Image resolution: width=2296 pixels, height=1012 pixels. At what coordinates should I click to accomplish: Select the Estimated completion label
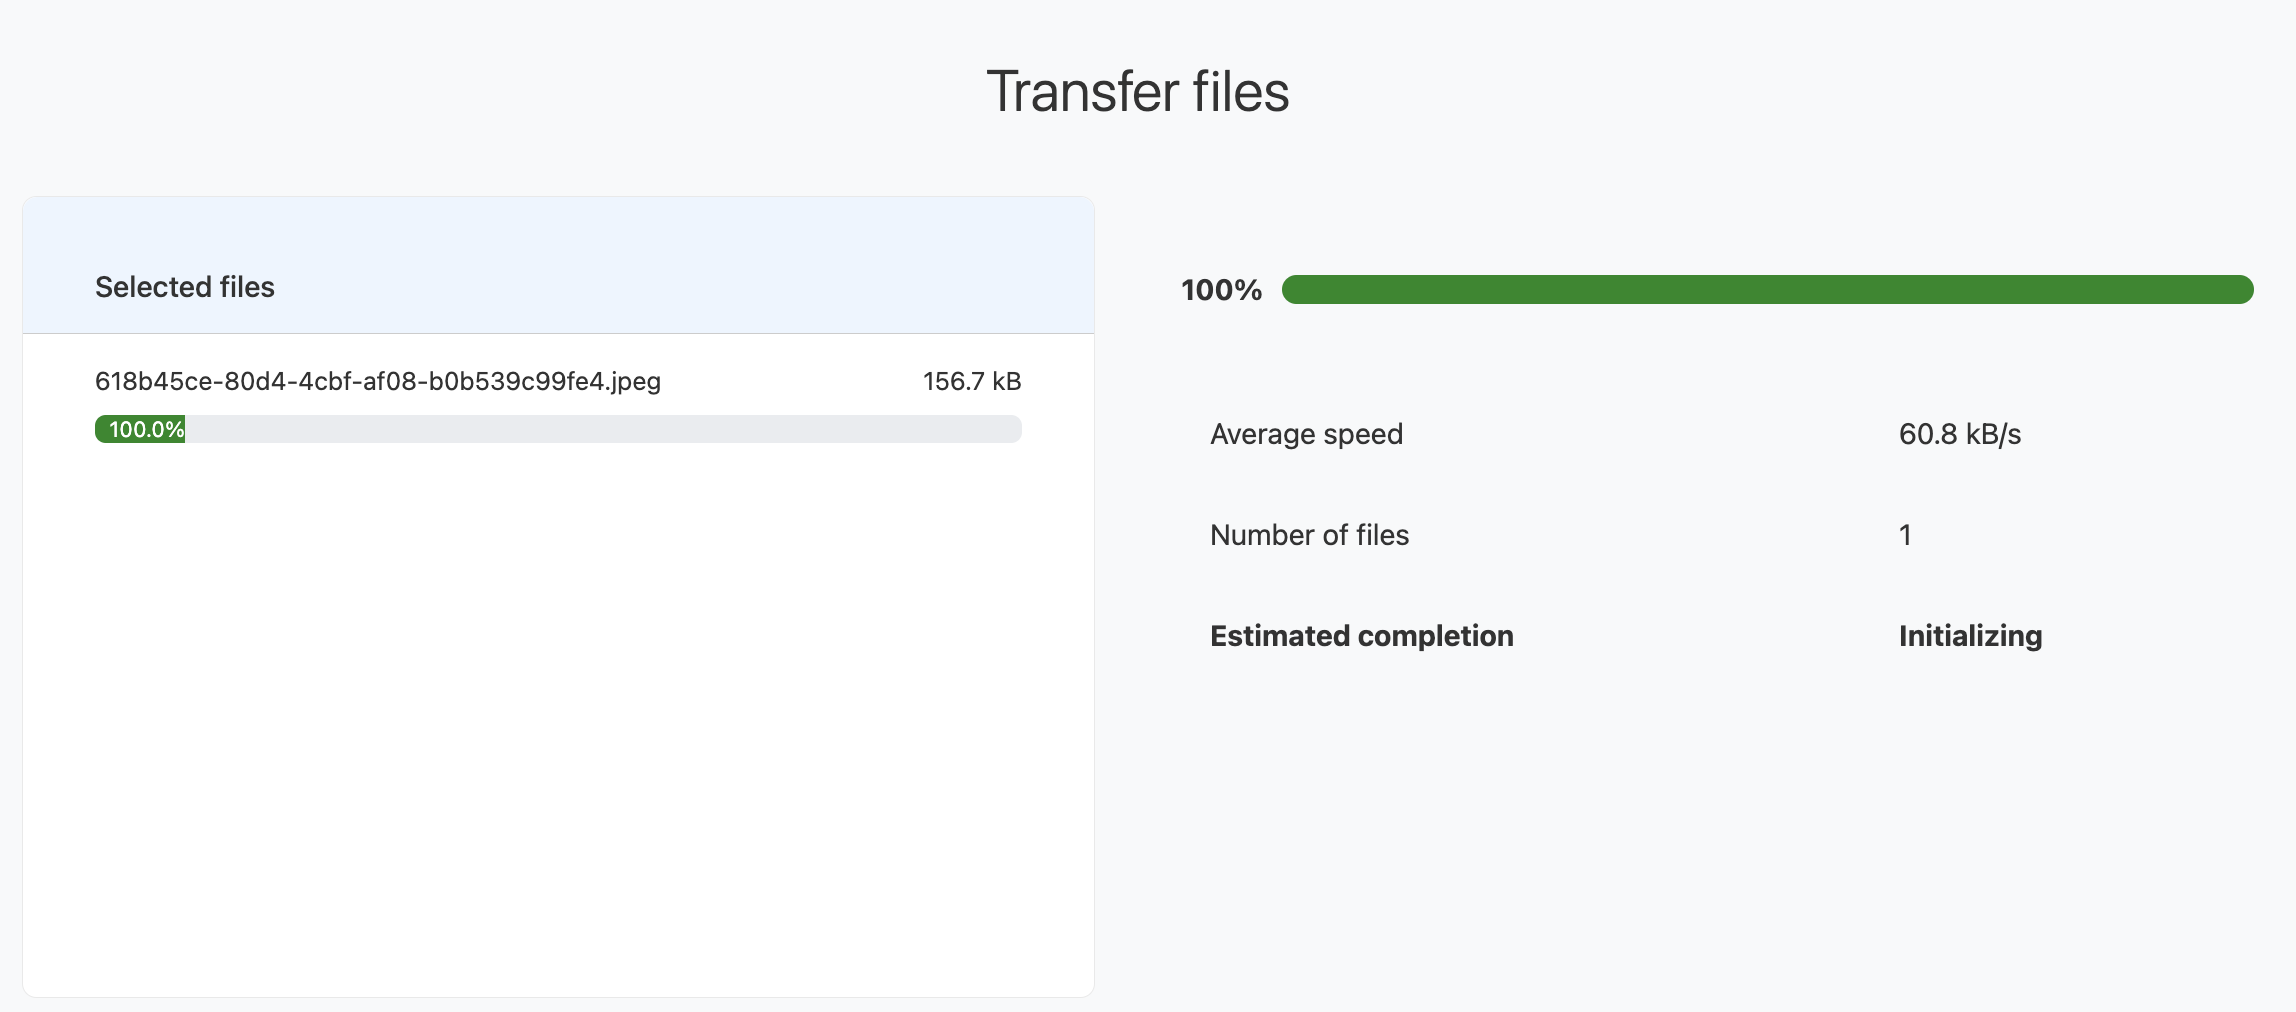pyautogui.click(x=1361, y=636)
